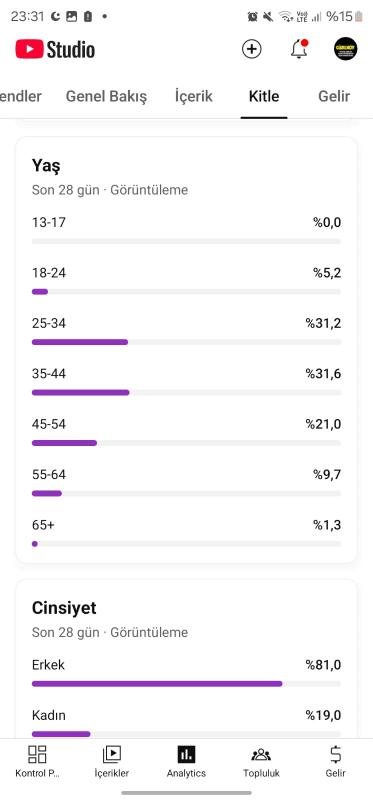Tap the partially visible Trendler tab
The image size is (373, 800).
[x=20, y=96]
